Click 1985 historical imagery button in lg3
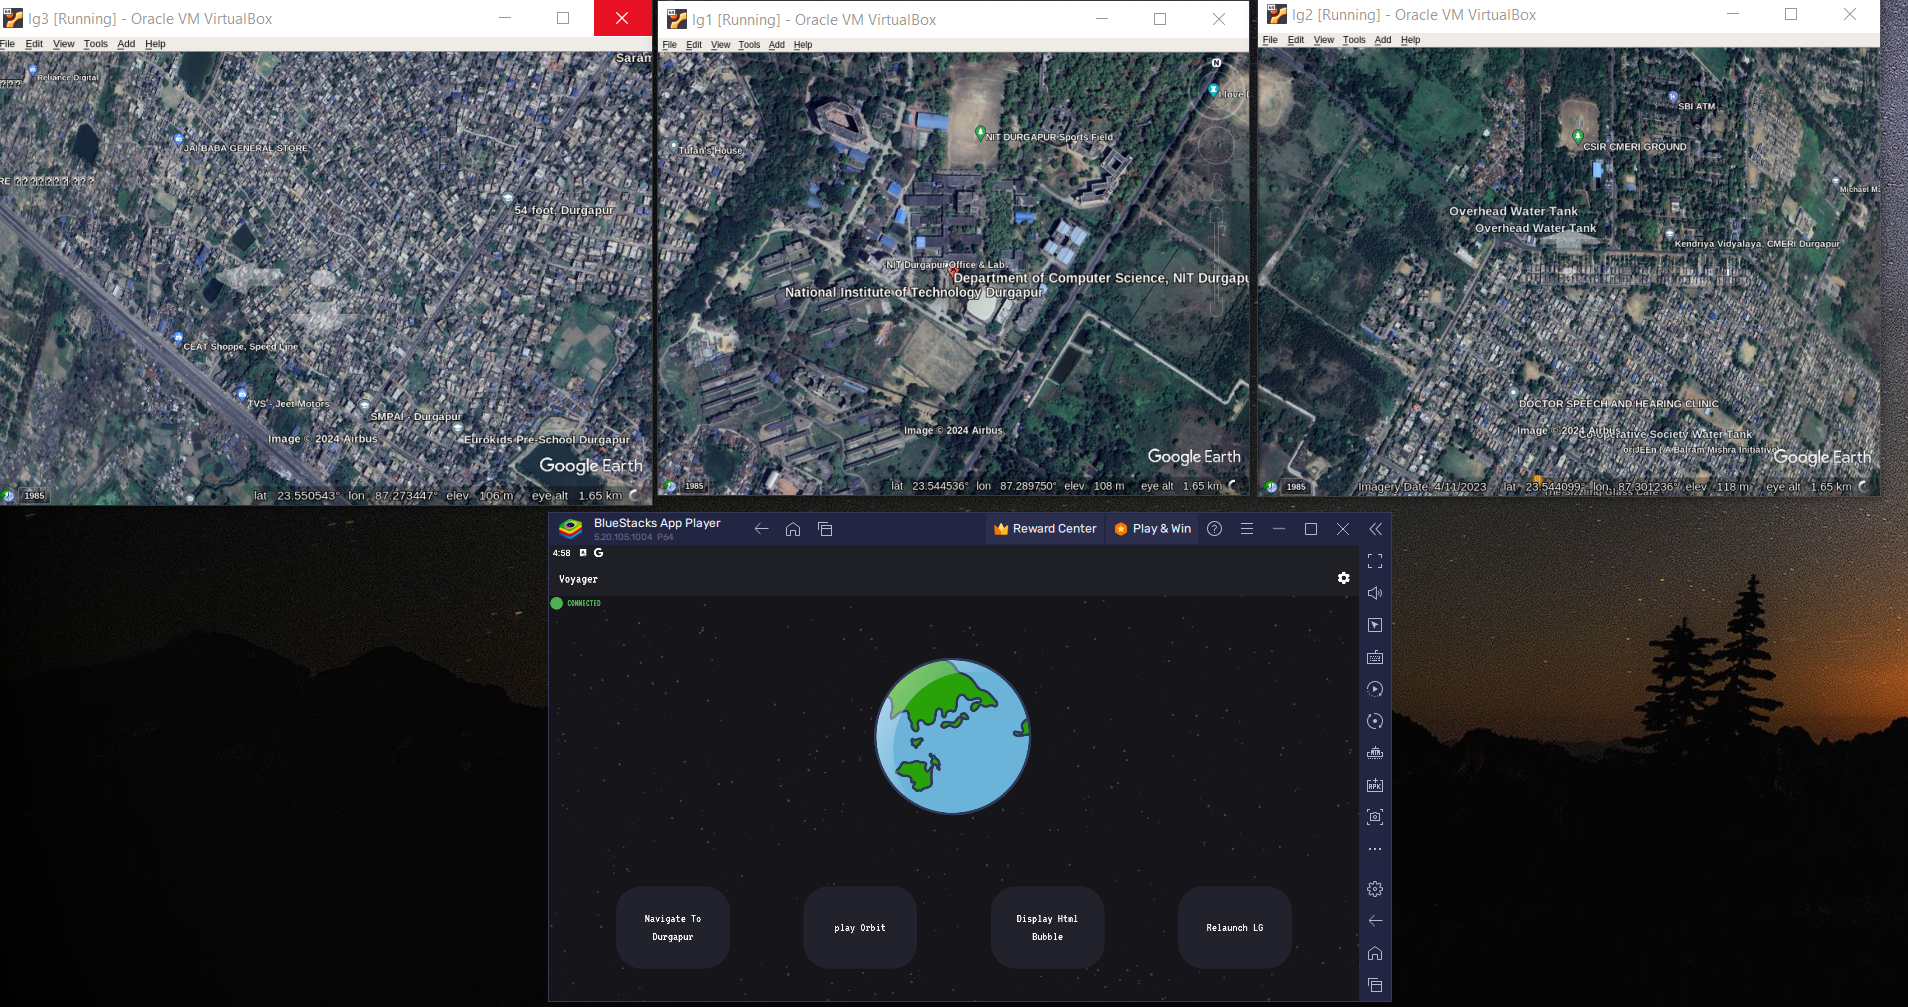Viewport: 1908px width, 1007px height. 34,496
